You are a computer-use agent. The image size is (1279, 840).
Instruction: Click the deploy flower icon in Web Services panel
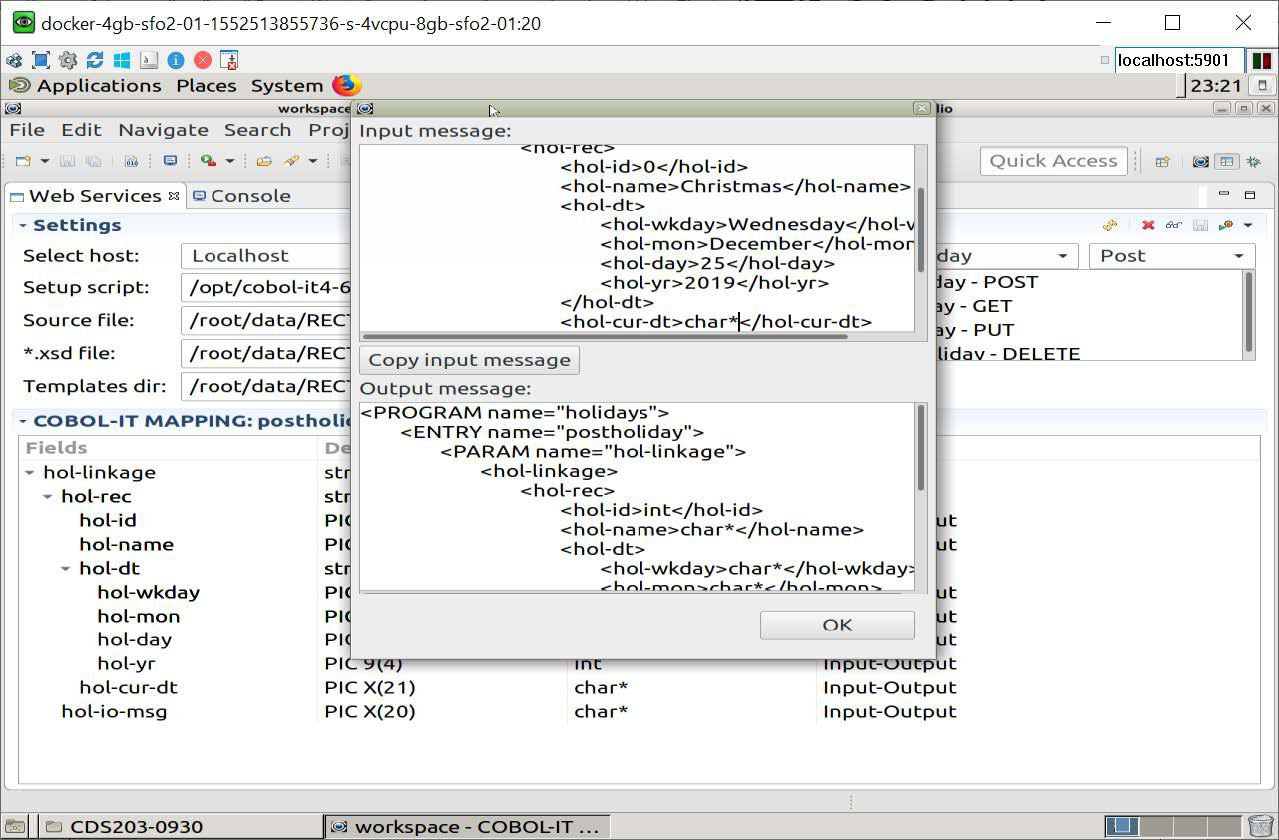[x=1226, y=224]
